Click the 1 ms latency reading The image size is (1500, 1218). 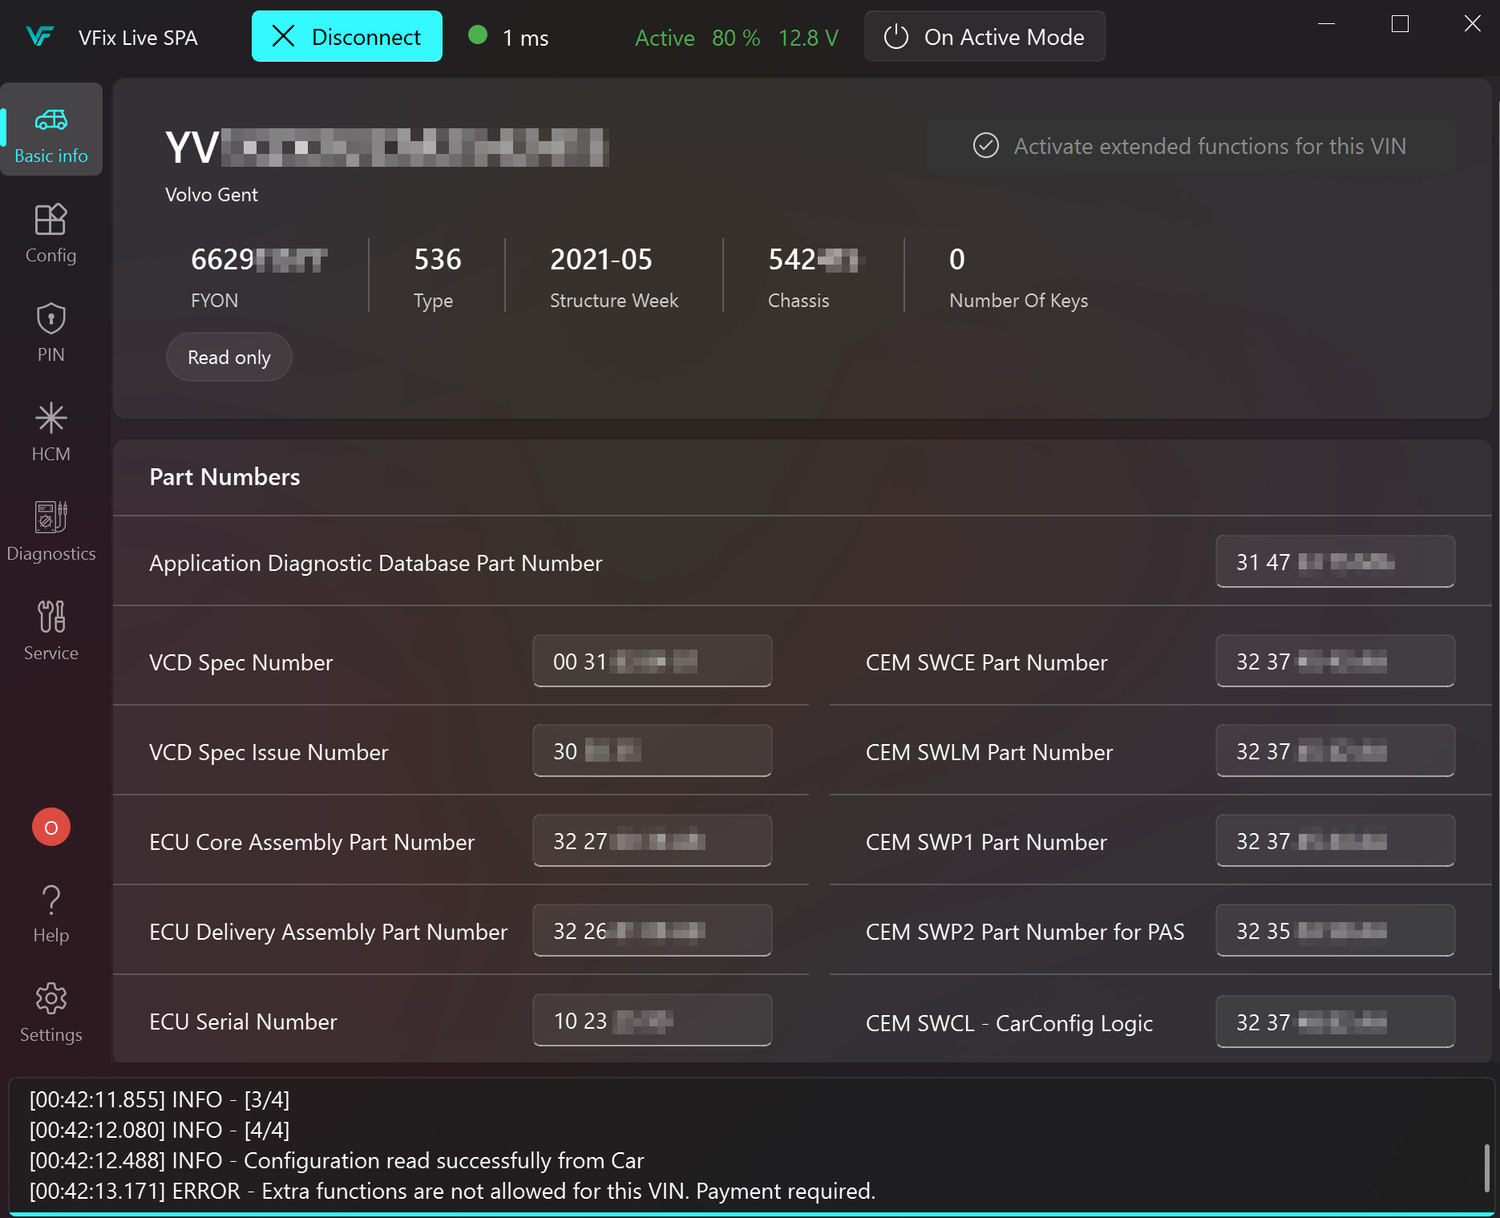click(x=525, y=38)
